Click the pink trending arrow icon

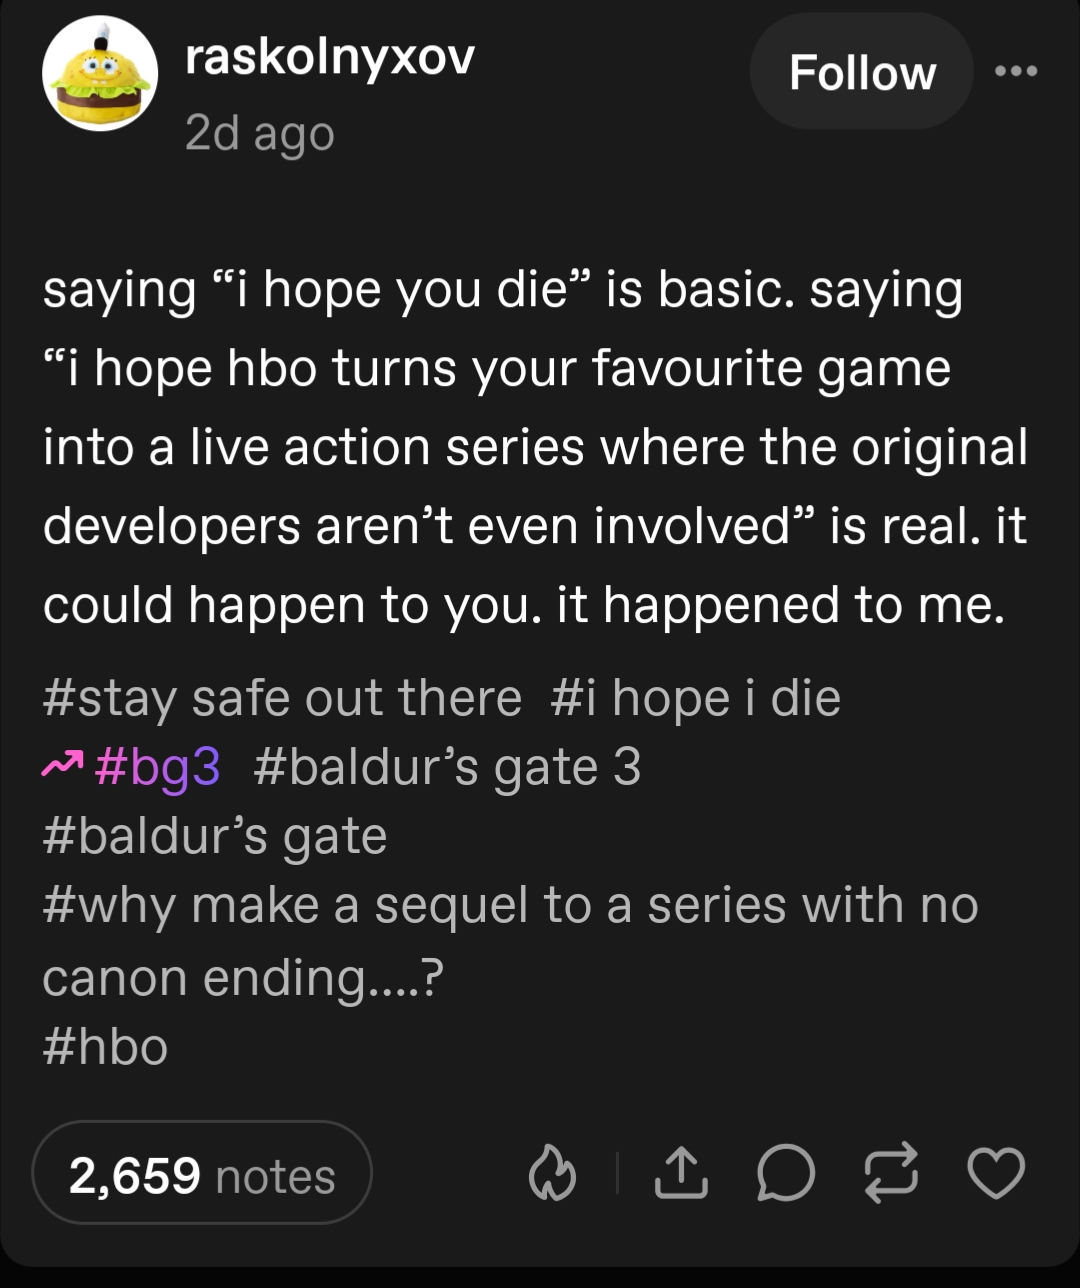click(x=62, y=766)
